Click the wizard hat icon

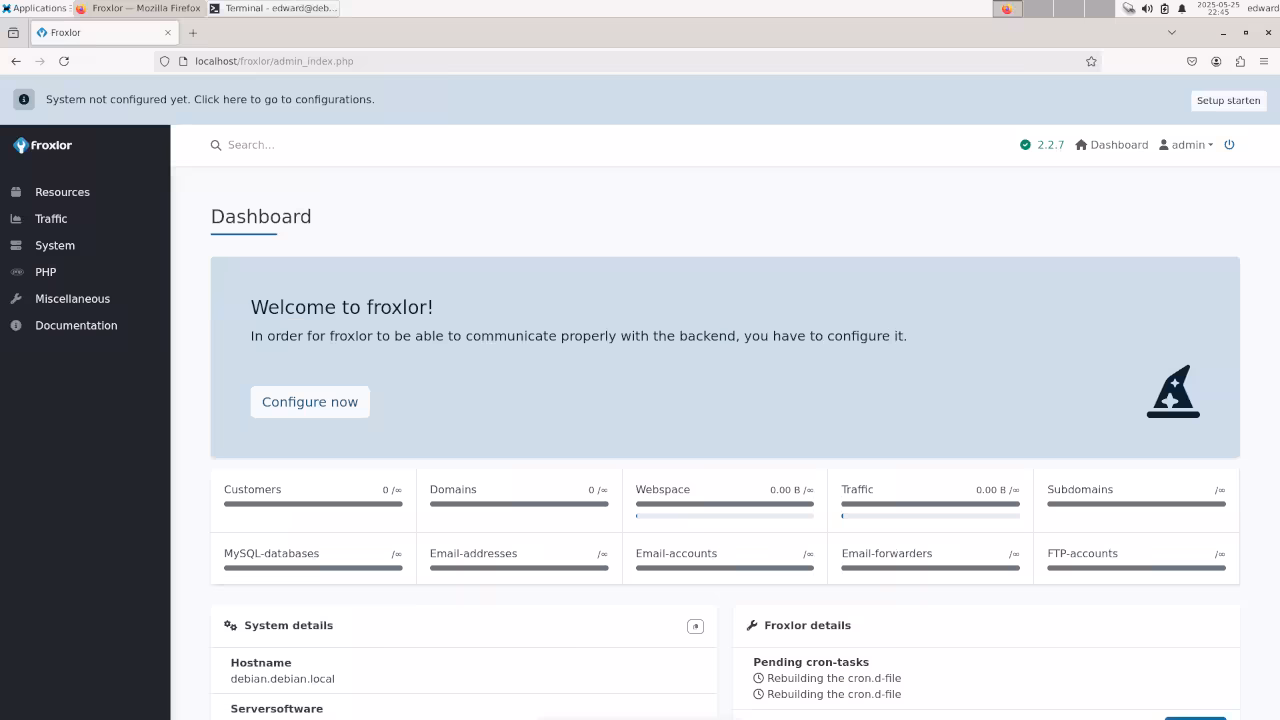click(1173, 392)
